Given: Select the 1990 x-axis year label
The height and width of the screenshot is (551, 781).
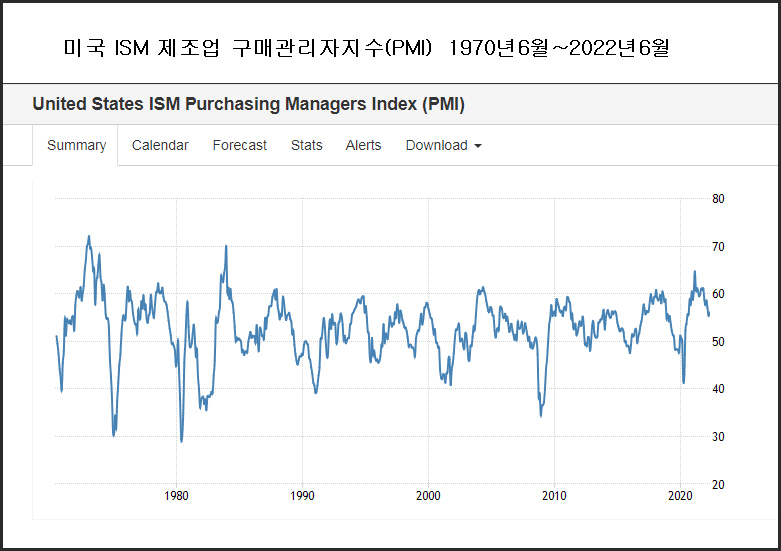Looking at the screenshot, I should click(x=302, y=496).
